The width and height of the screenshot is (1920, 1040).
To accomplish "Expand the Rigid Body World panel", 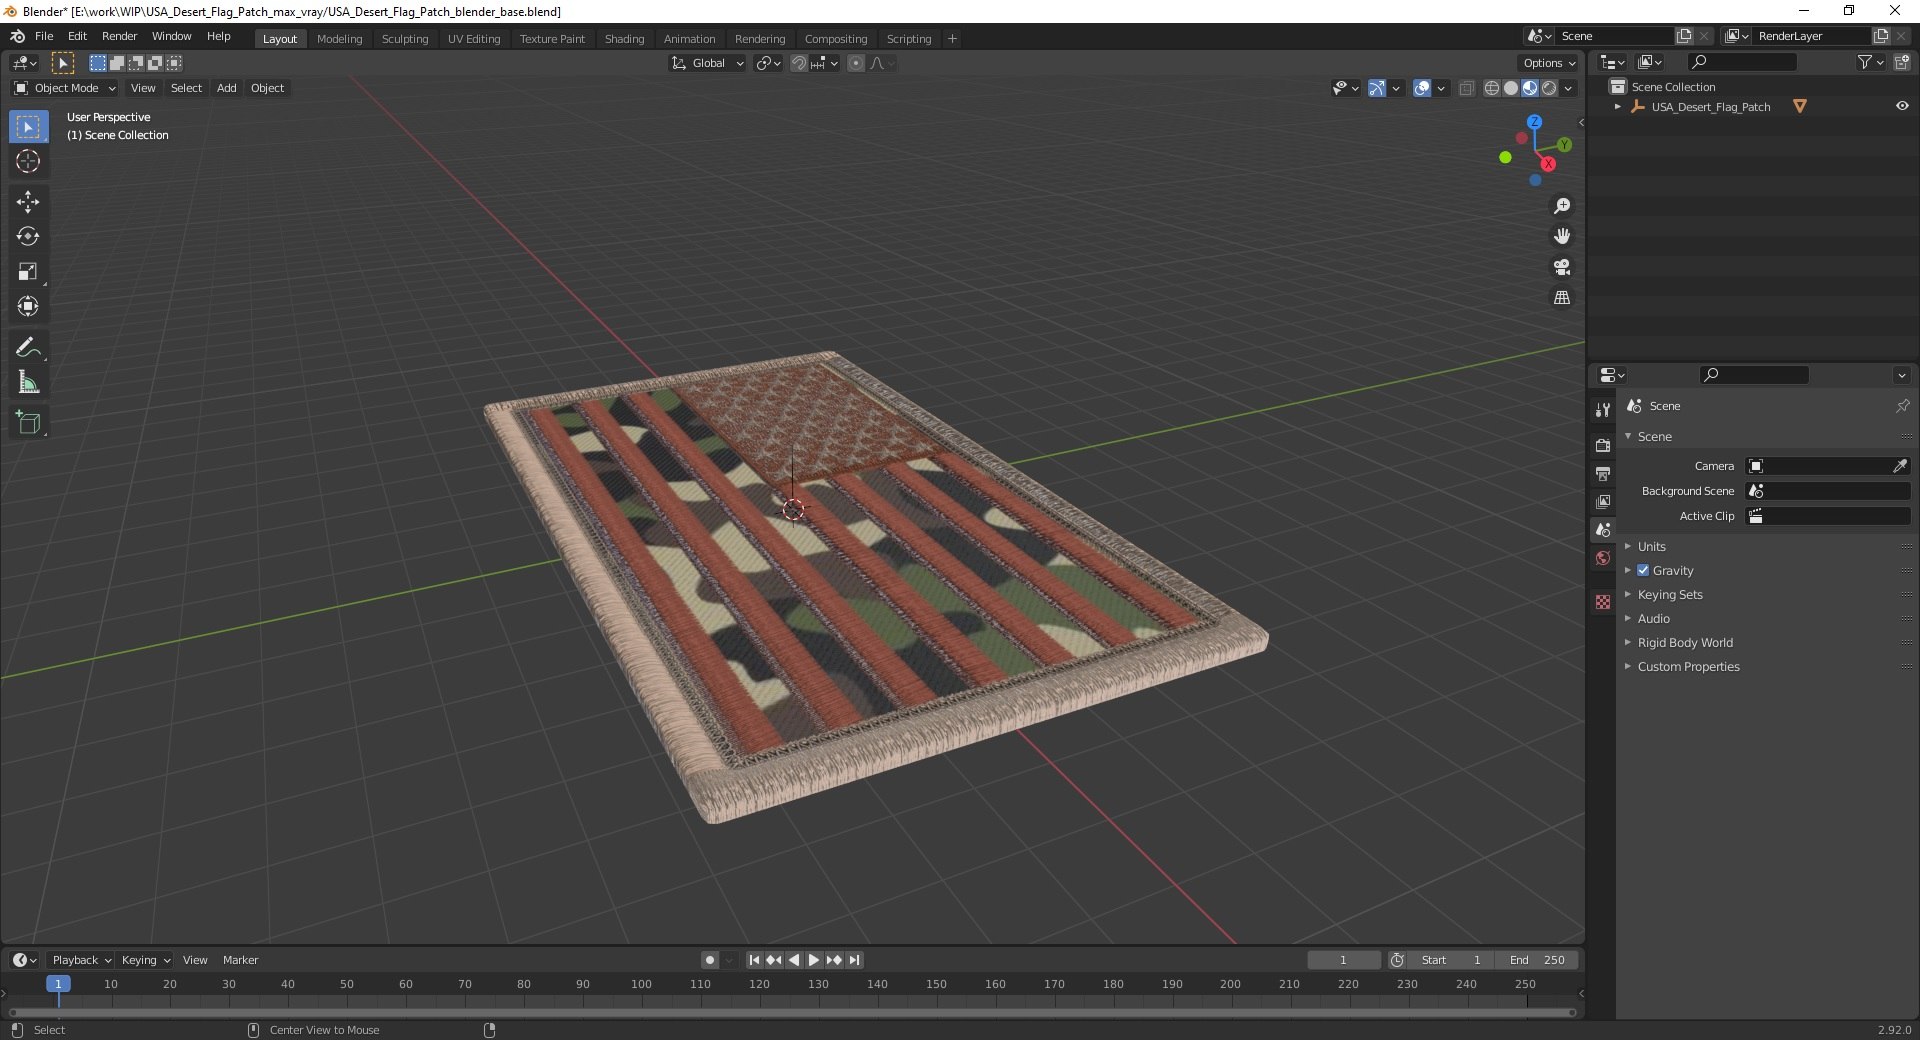I will [x=1684, y=642].
